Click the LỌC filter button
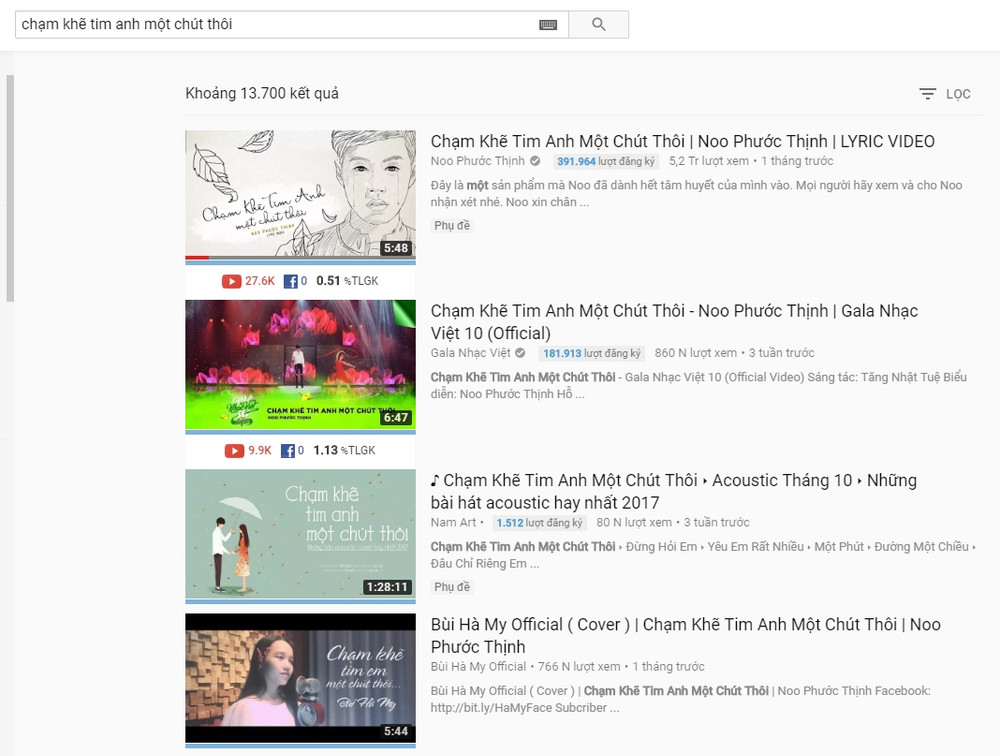This screenshot has width=1000, height=756. coord(945,94)
